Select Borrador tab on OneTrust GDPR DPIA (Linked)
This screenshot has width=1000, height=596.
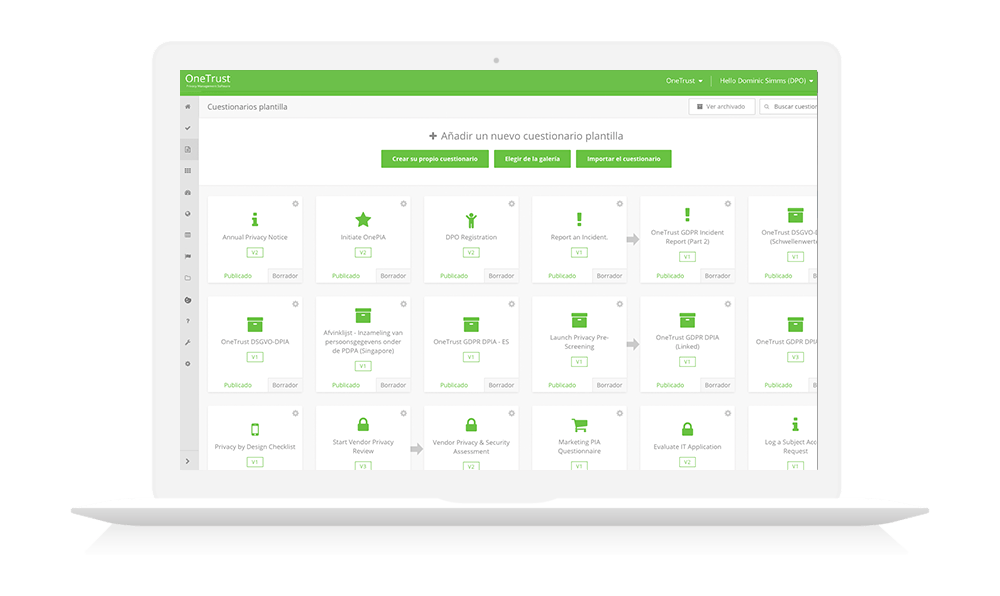tap(717, 385)
